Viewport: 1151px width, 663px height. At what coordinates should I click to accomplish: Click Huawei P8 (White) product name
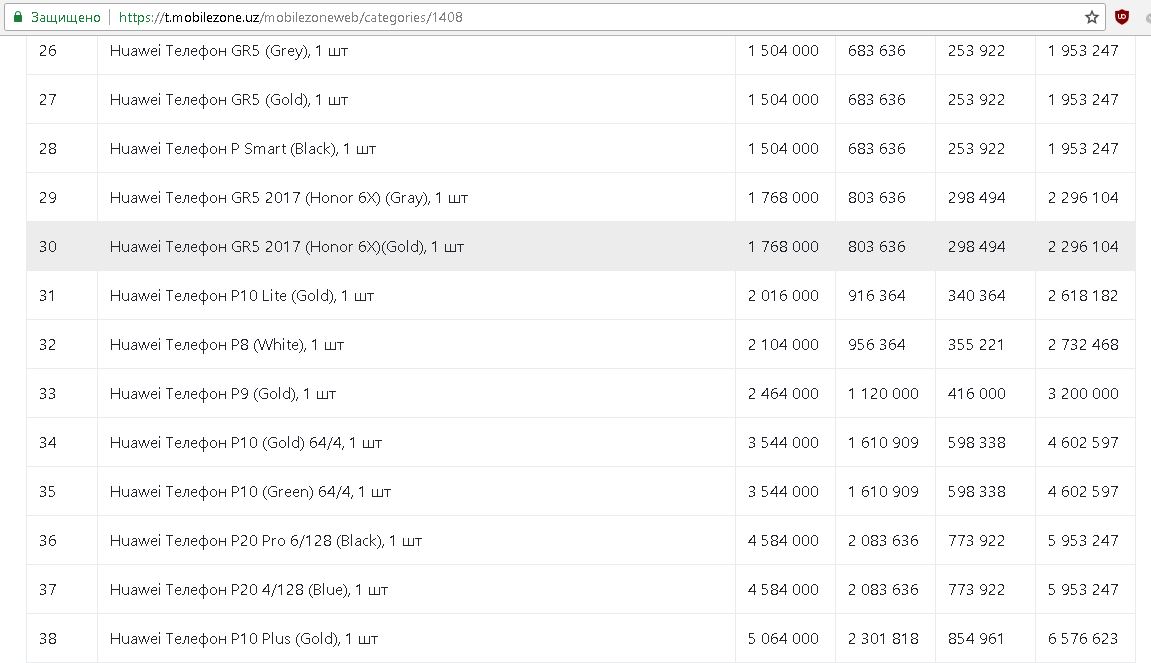[227, 344]
